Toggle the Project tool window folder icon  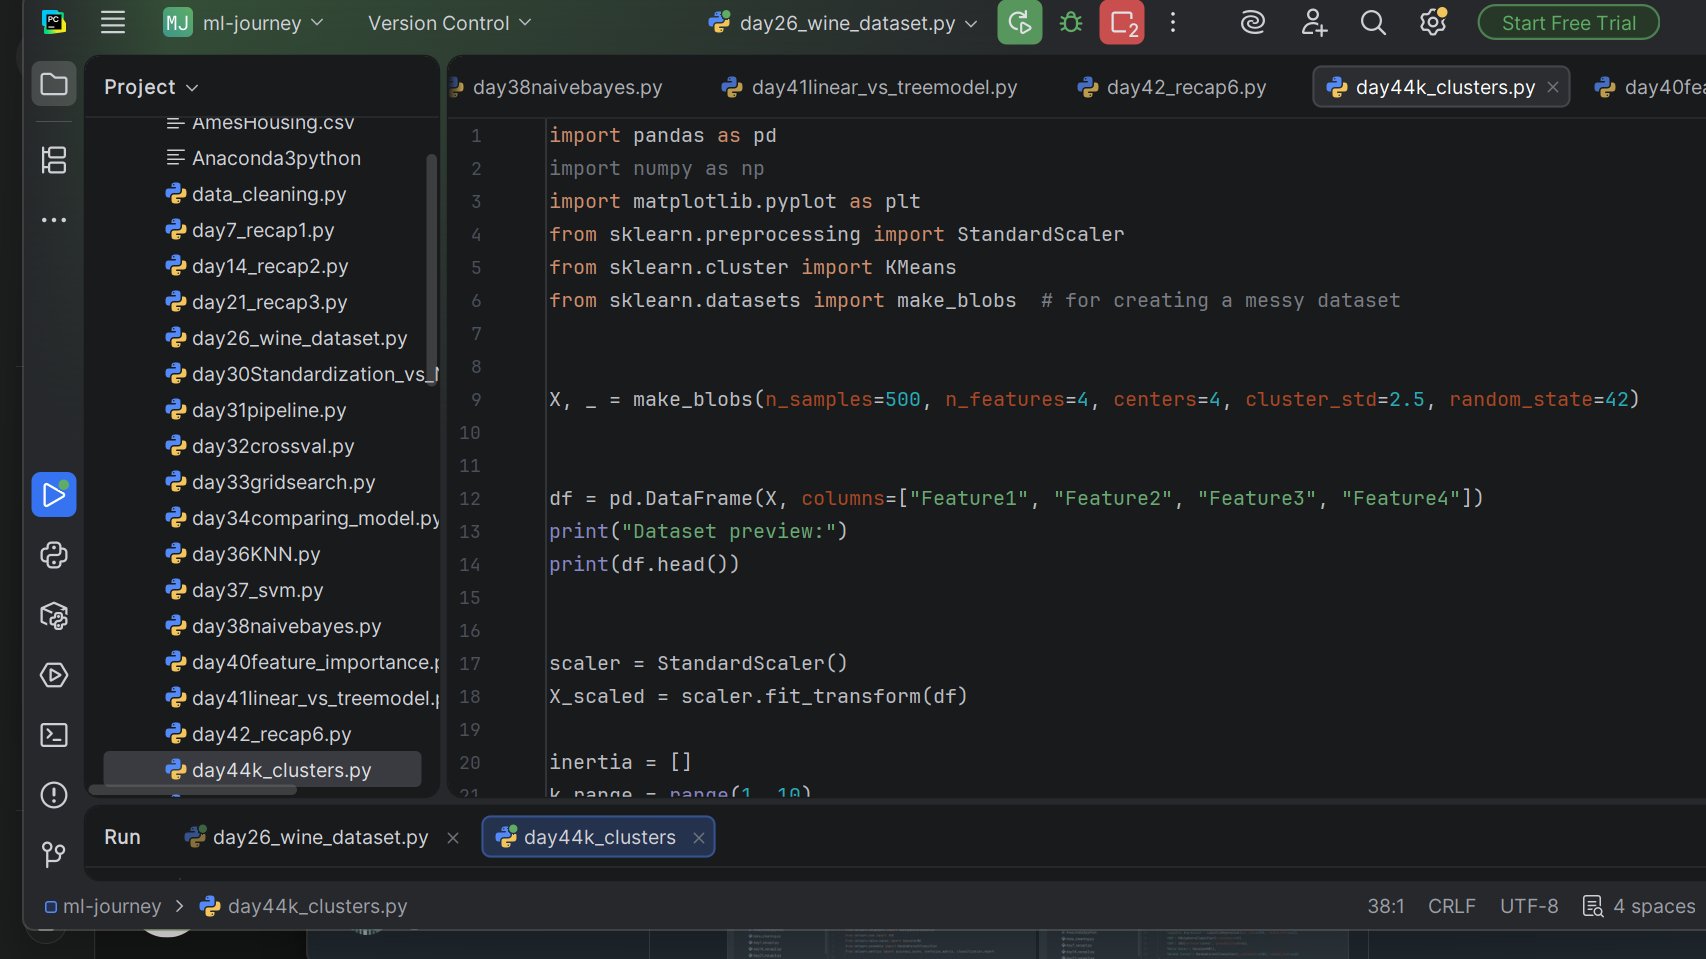tap(54, 85)
